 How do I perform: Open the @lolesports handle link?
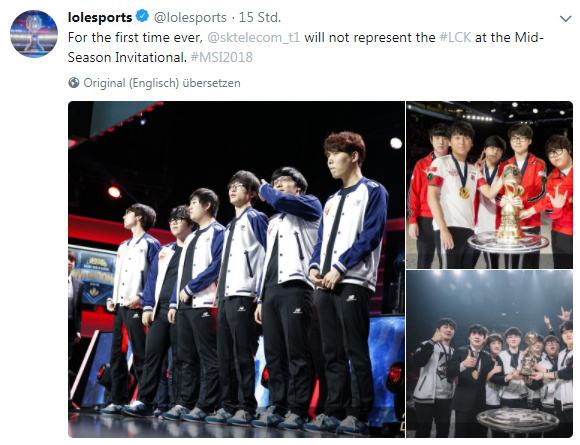click(x=190, y=17)
